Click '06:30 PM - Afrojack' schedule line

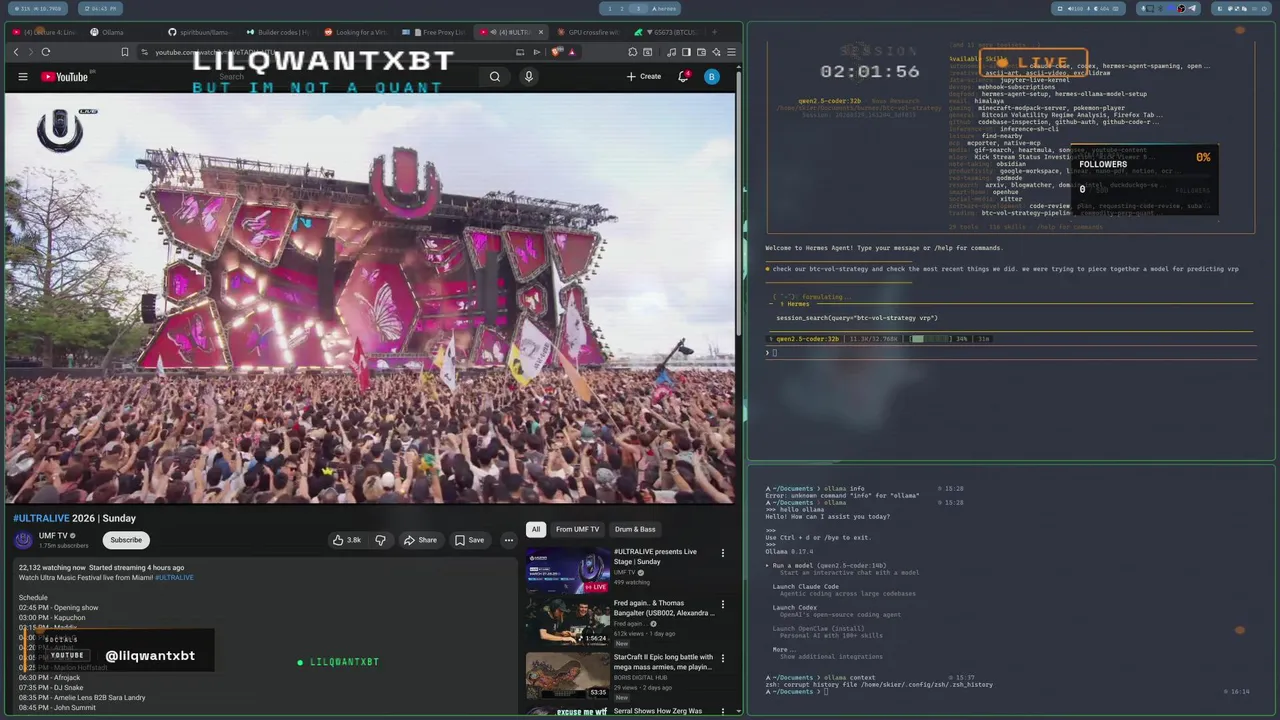(49, 678)
